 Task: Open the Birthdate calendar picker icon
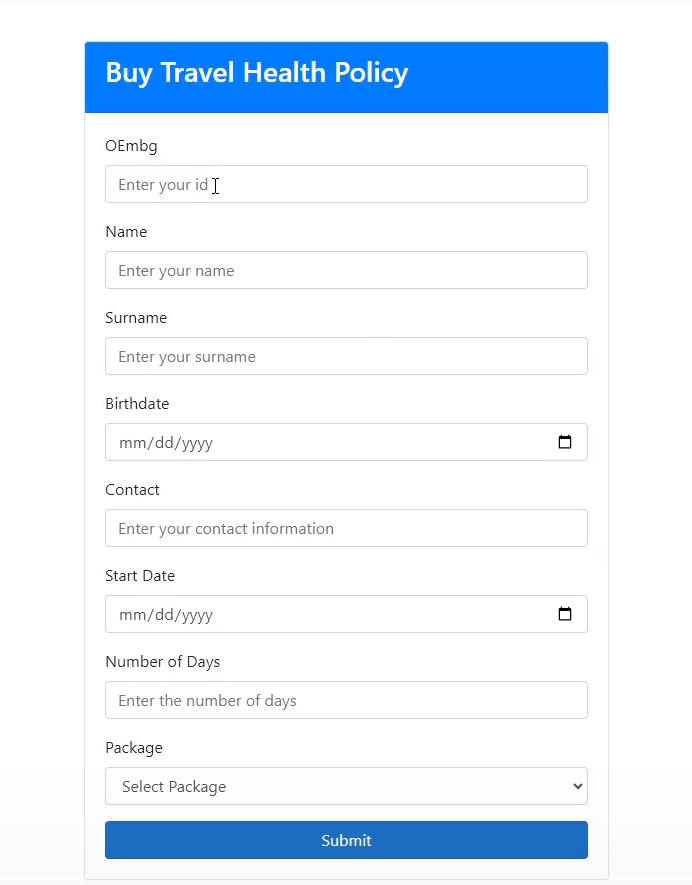click(x=565, y=442)
